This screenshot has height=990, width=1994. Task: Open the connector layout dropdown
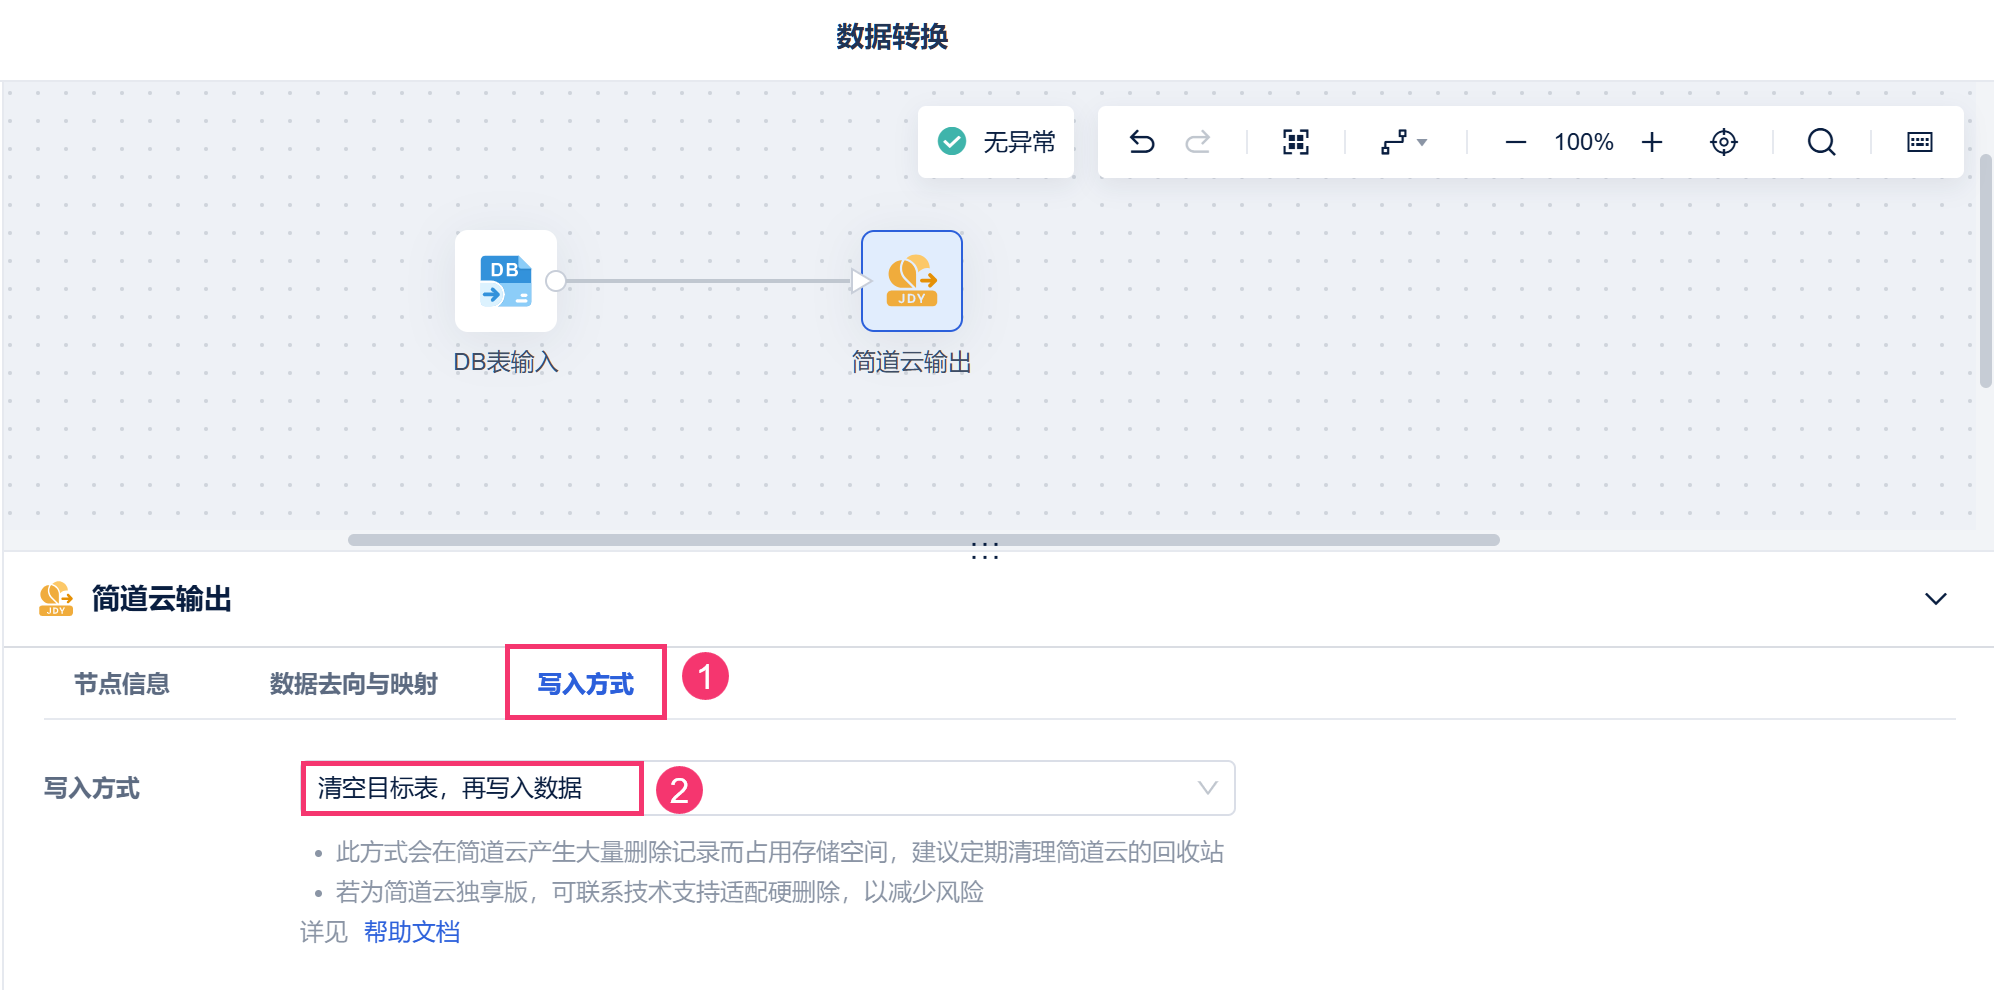click(x=1404, y=142)
